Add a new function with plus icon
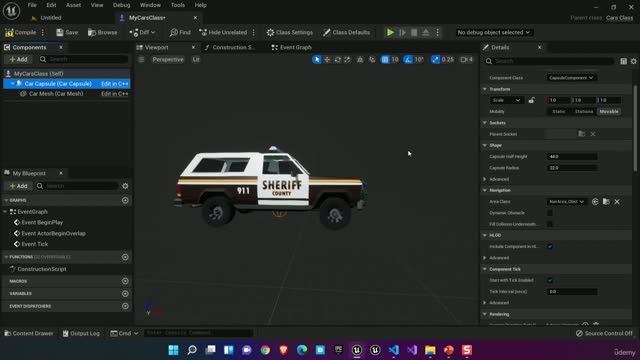Viewport: 640px width, 360px height. [125, 257]
